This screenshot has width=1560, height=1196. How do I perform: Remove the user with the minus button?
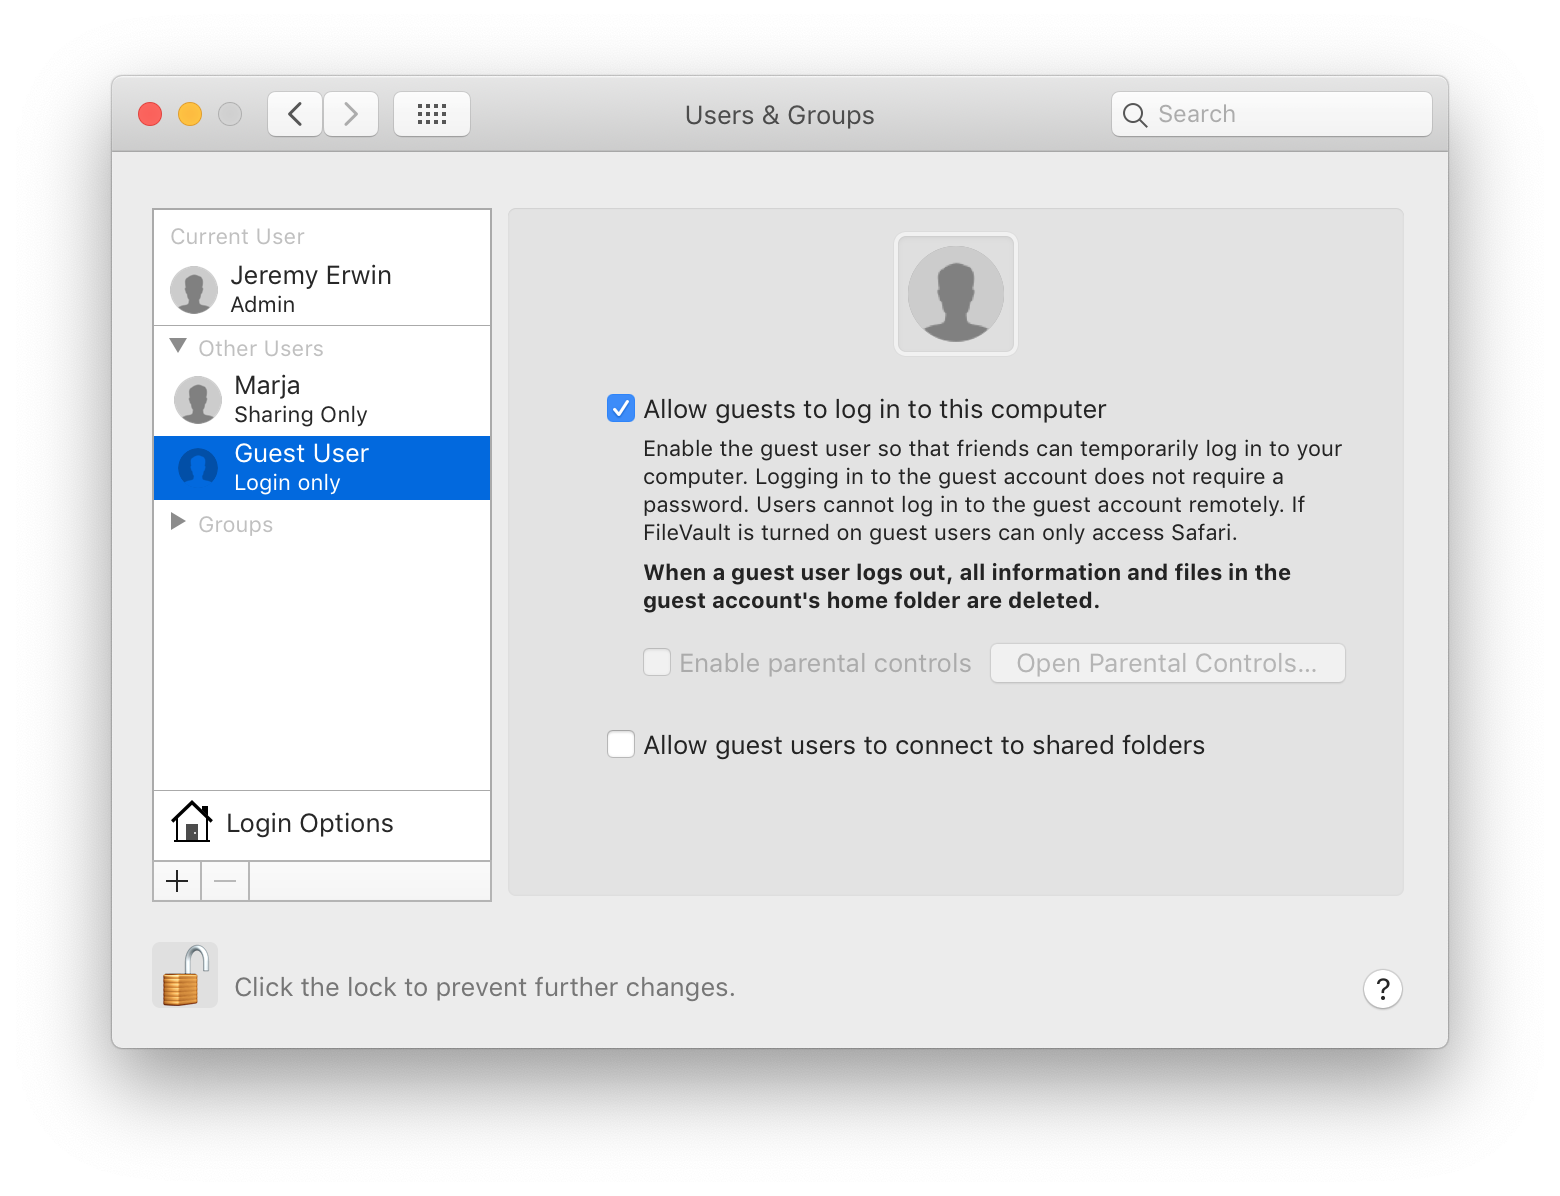click(225, 881)
